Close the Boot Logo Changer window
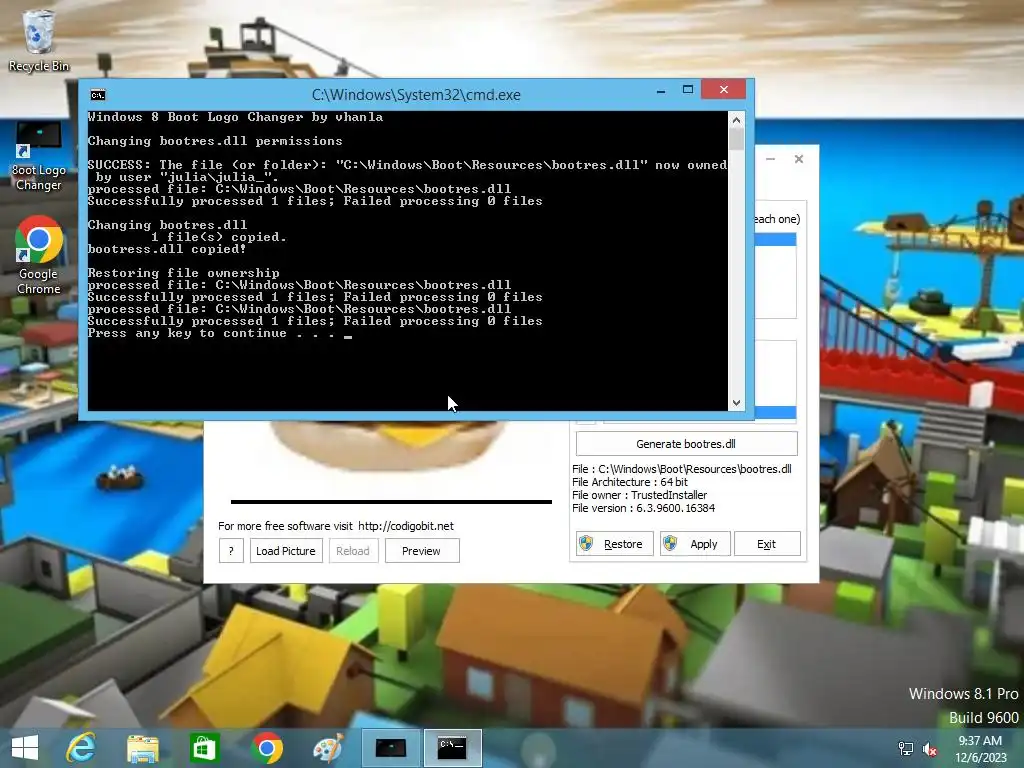Screen dimensions: 1024x768 799,159
